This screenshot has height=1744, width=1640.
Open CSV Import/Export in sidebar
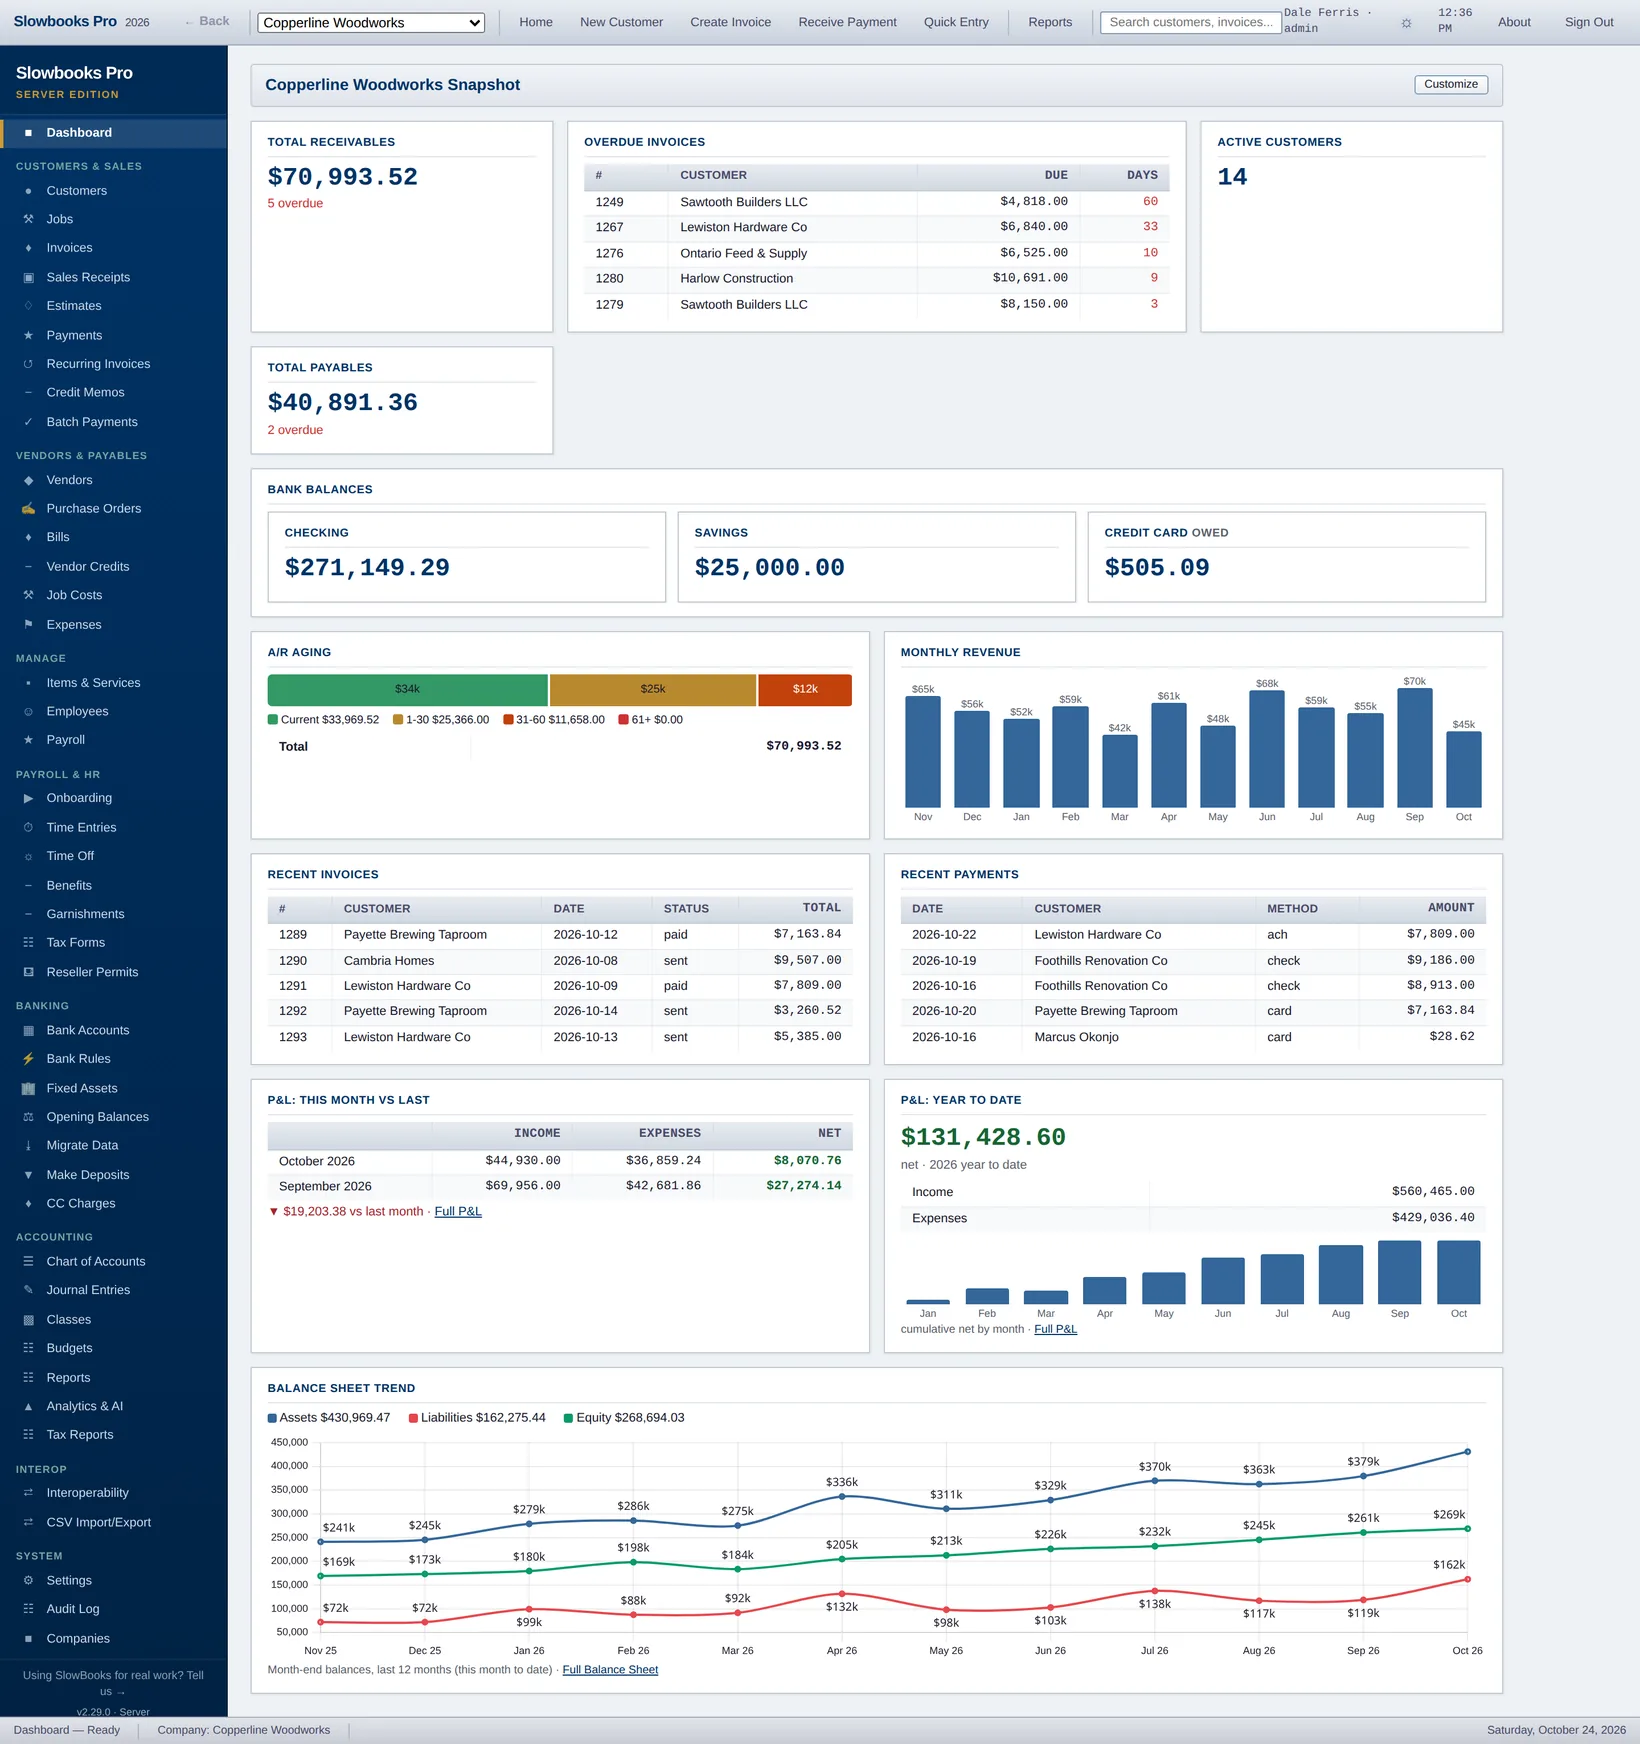tap(114, 1522)
